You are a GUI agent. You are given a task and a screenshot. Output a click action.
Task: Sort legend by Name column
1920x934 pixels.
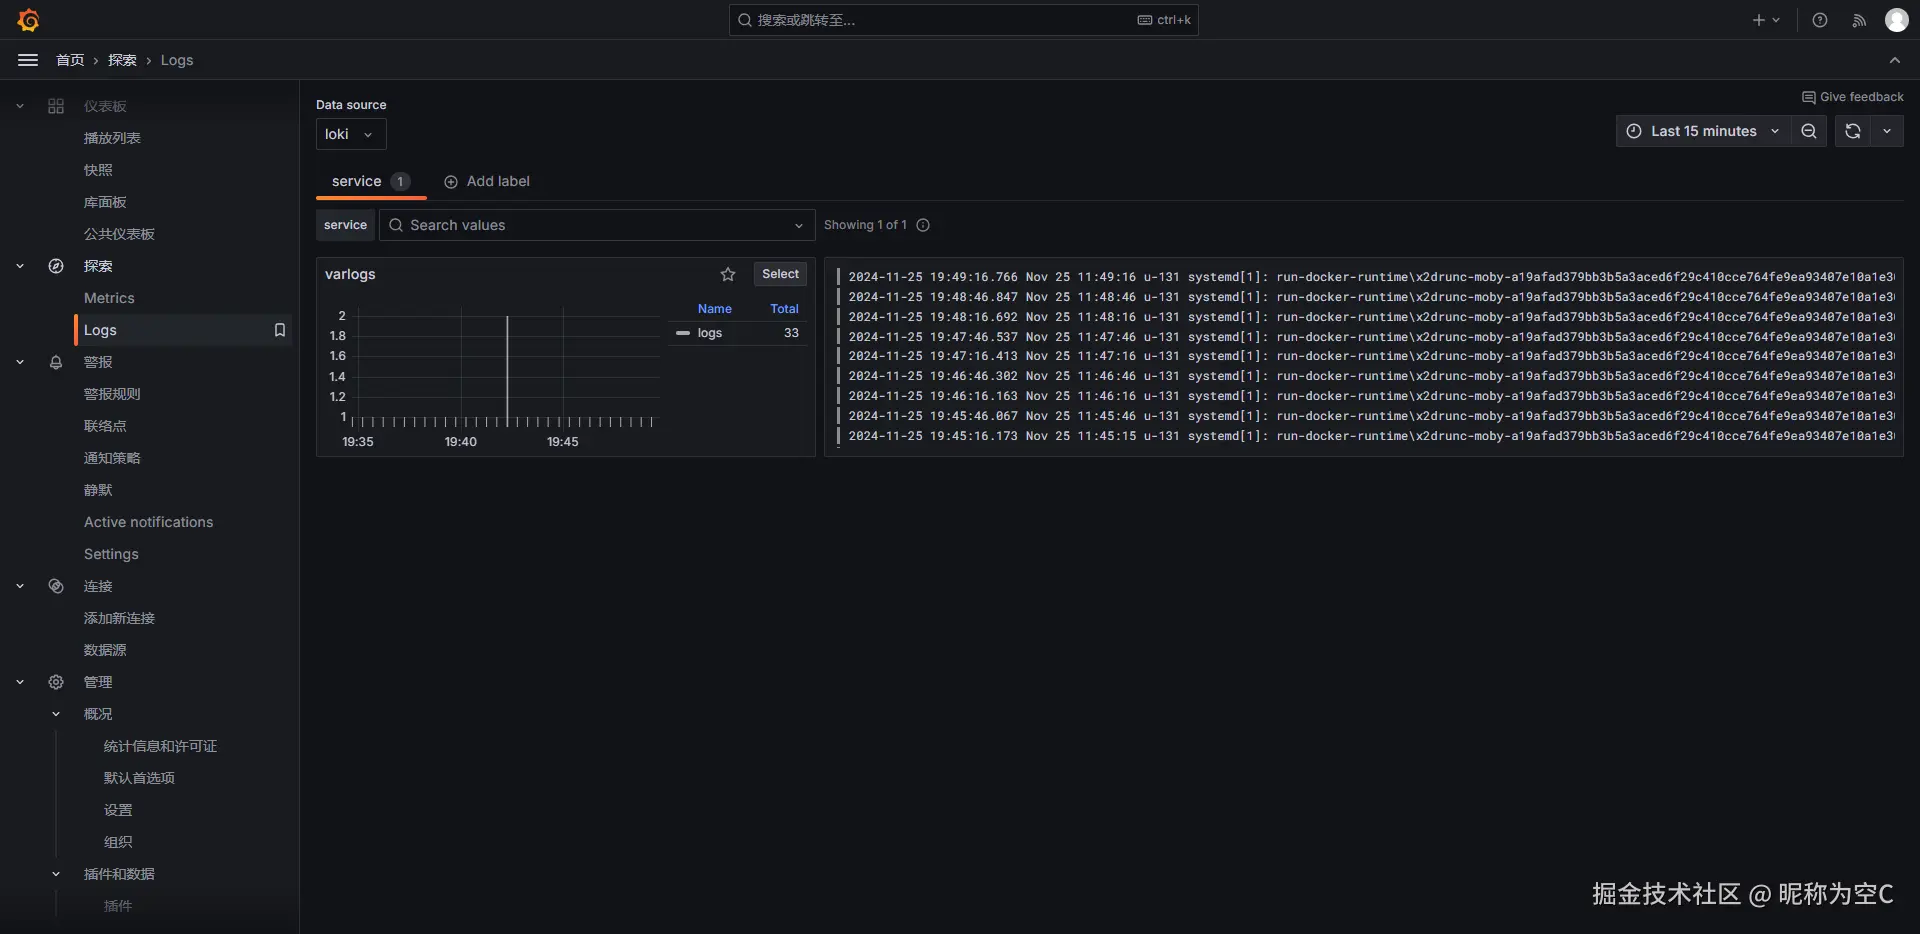[x=715, y=309]
